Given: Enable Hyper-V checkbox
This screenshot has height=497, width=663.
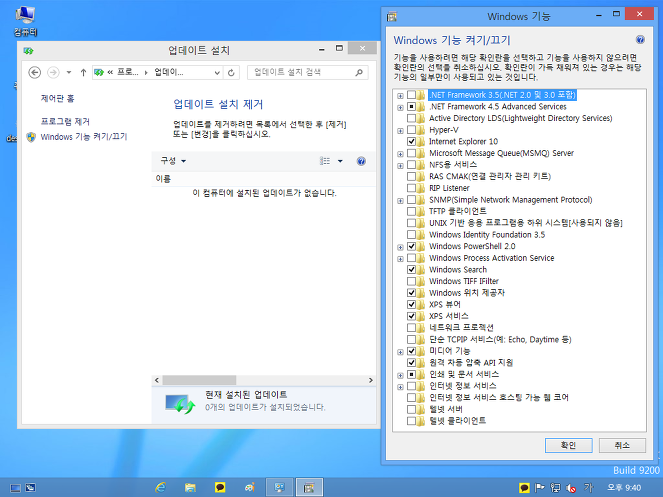Looking at the screenshot, I should (x=411, y=130).
